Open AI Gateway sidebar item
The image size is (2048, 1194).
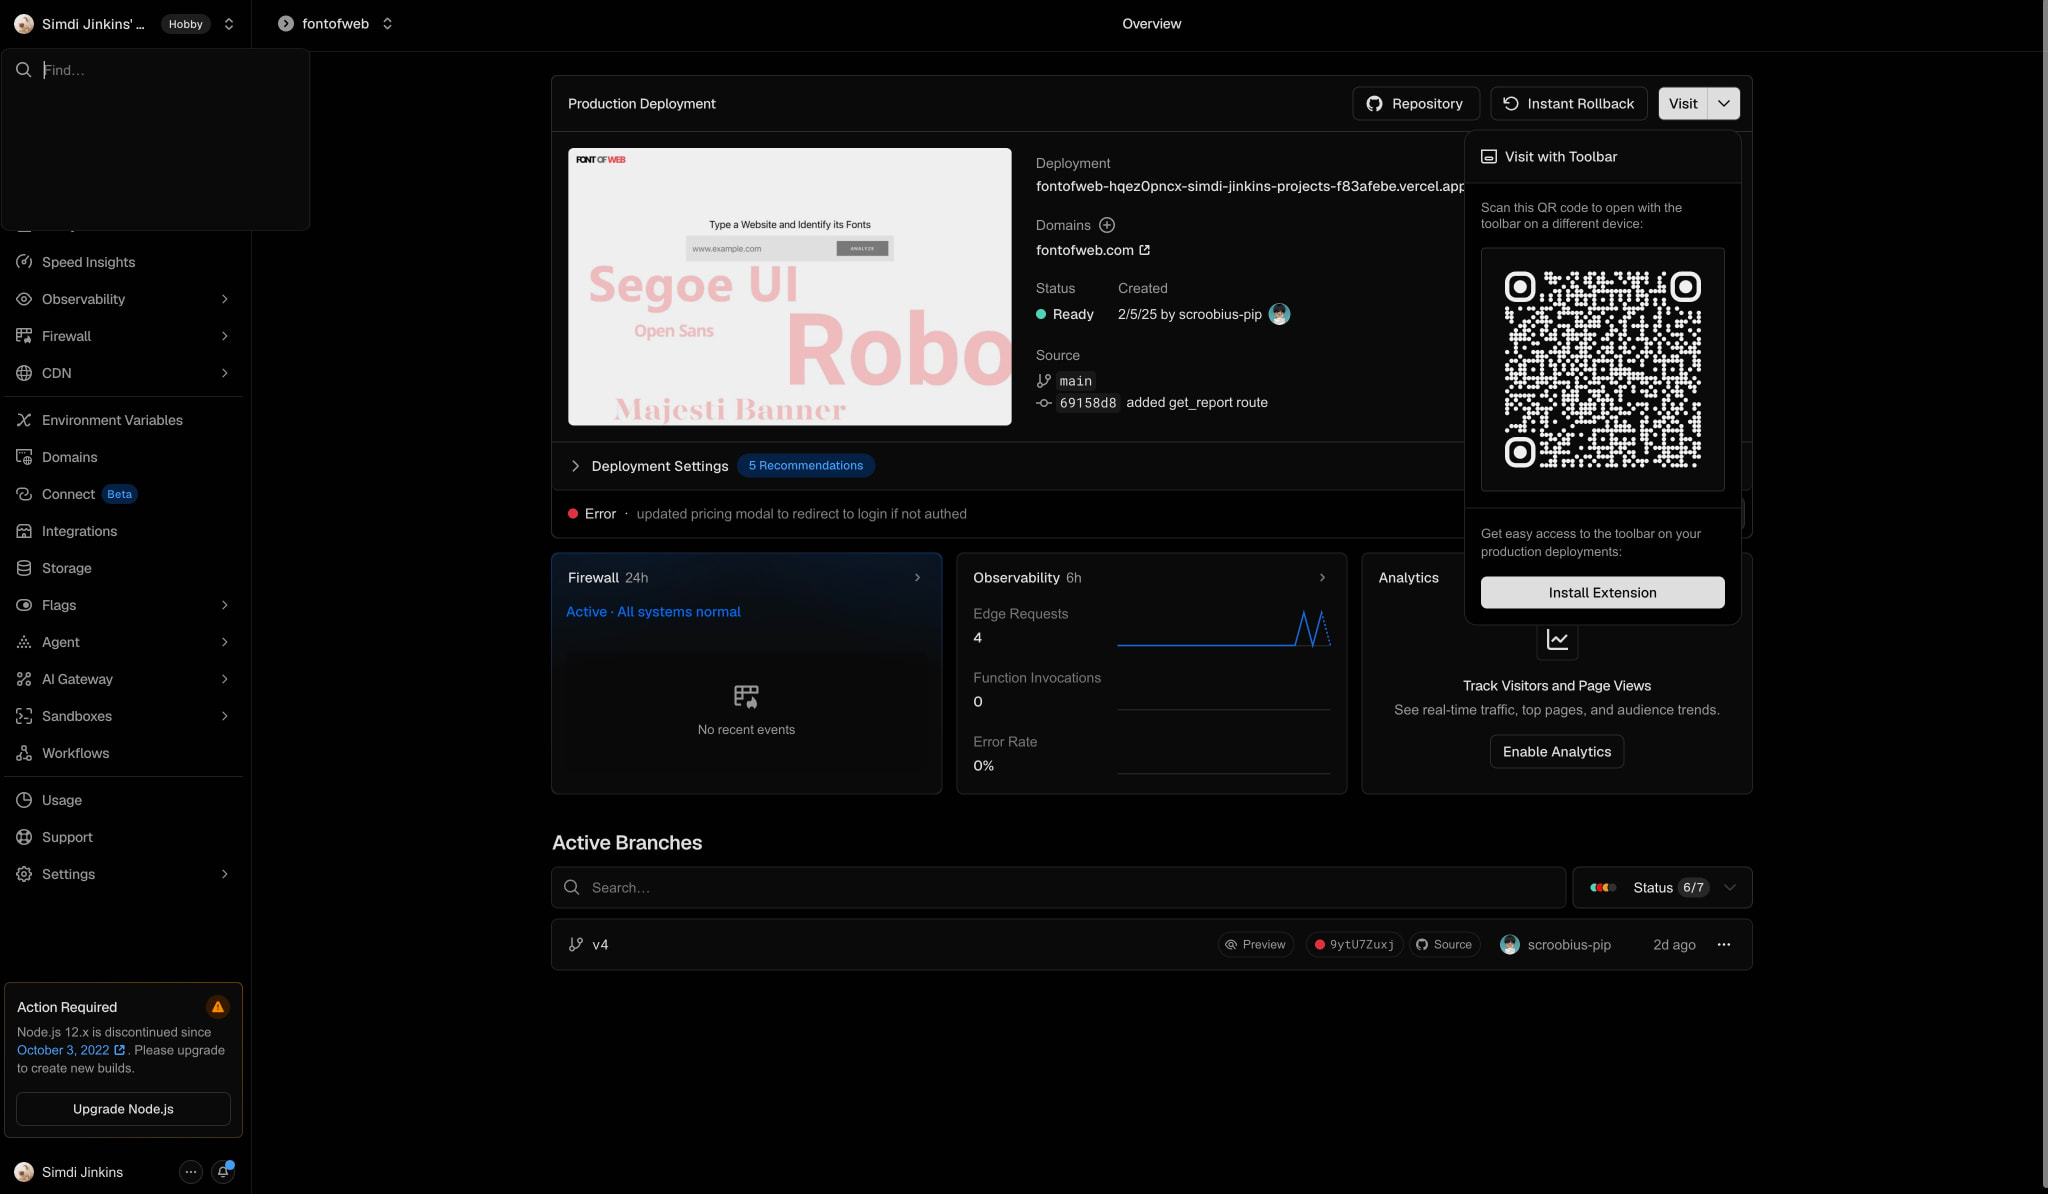tap(122, 679)
